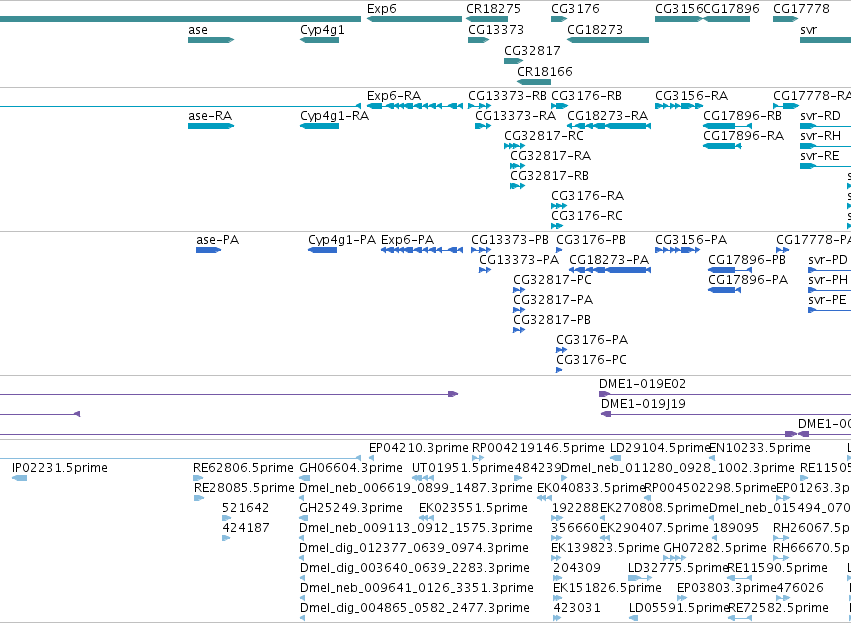Click the Exp6-PA protein label
This screenshot has width=851, height=623.
point(408,240)
